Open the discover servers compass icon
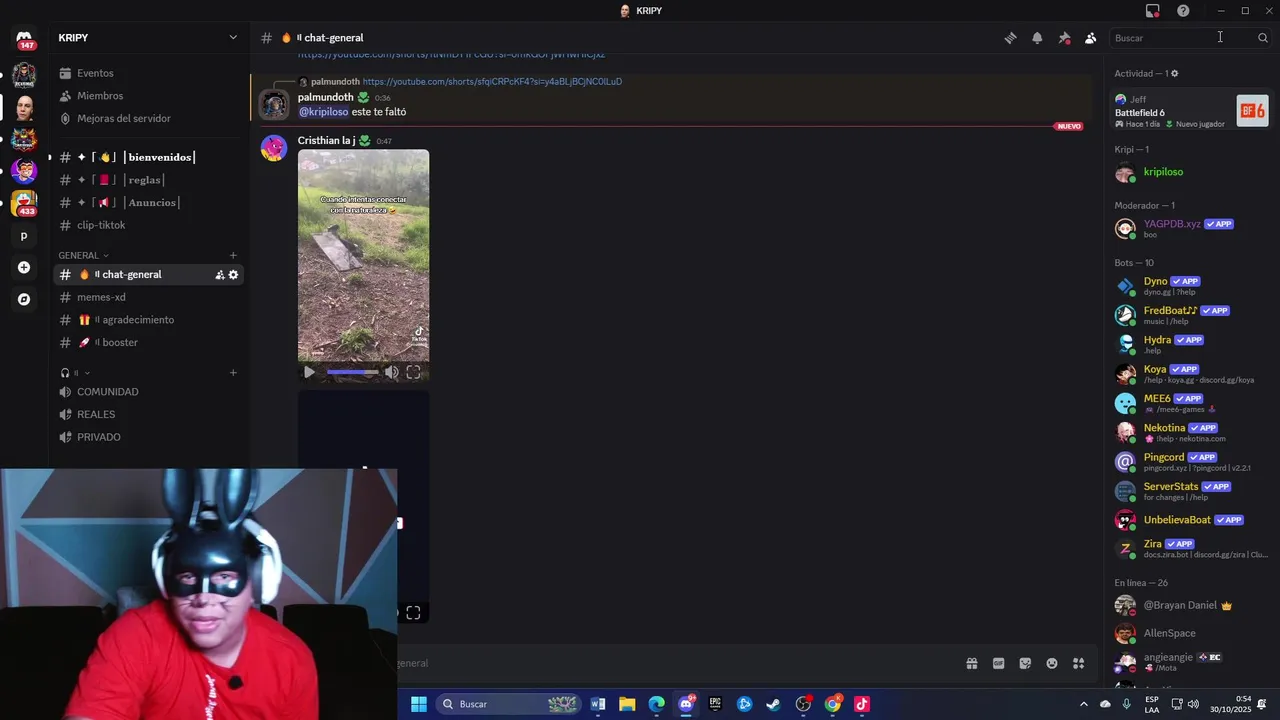Screen dimensions: 1280x720 coord(24,299)
